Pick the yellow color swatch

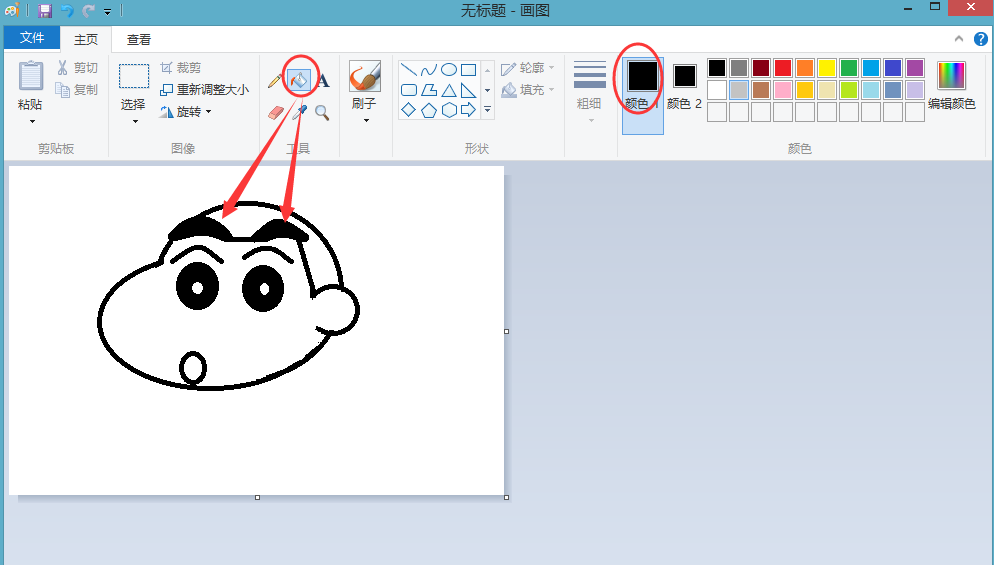pos(827,68)
